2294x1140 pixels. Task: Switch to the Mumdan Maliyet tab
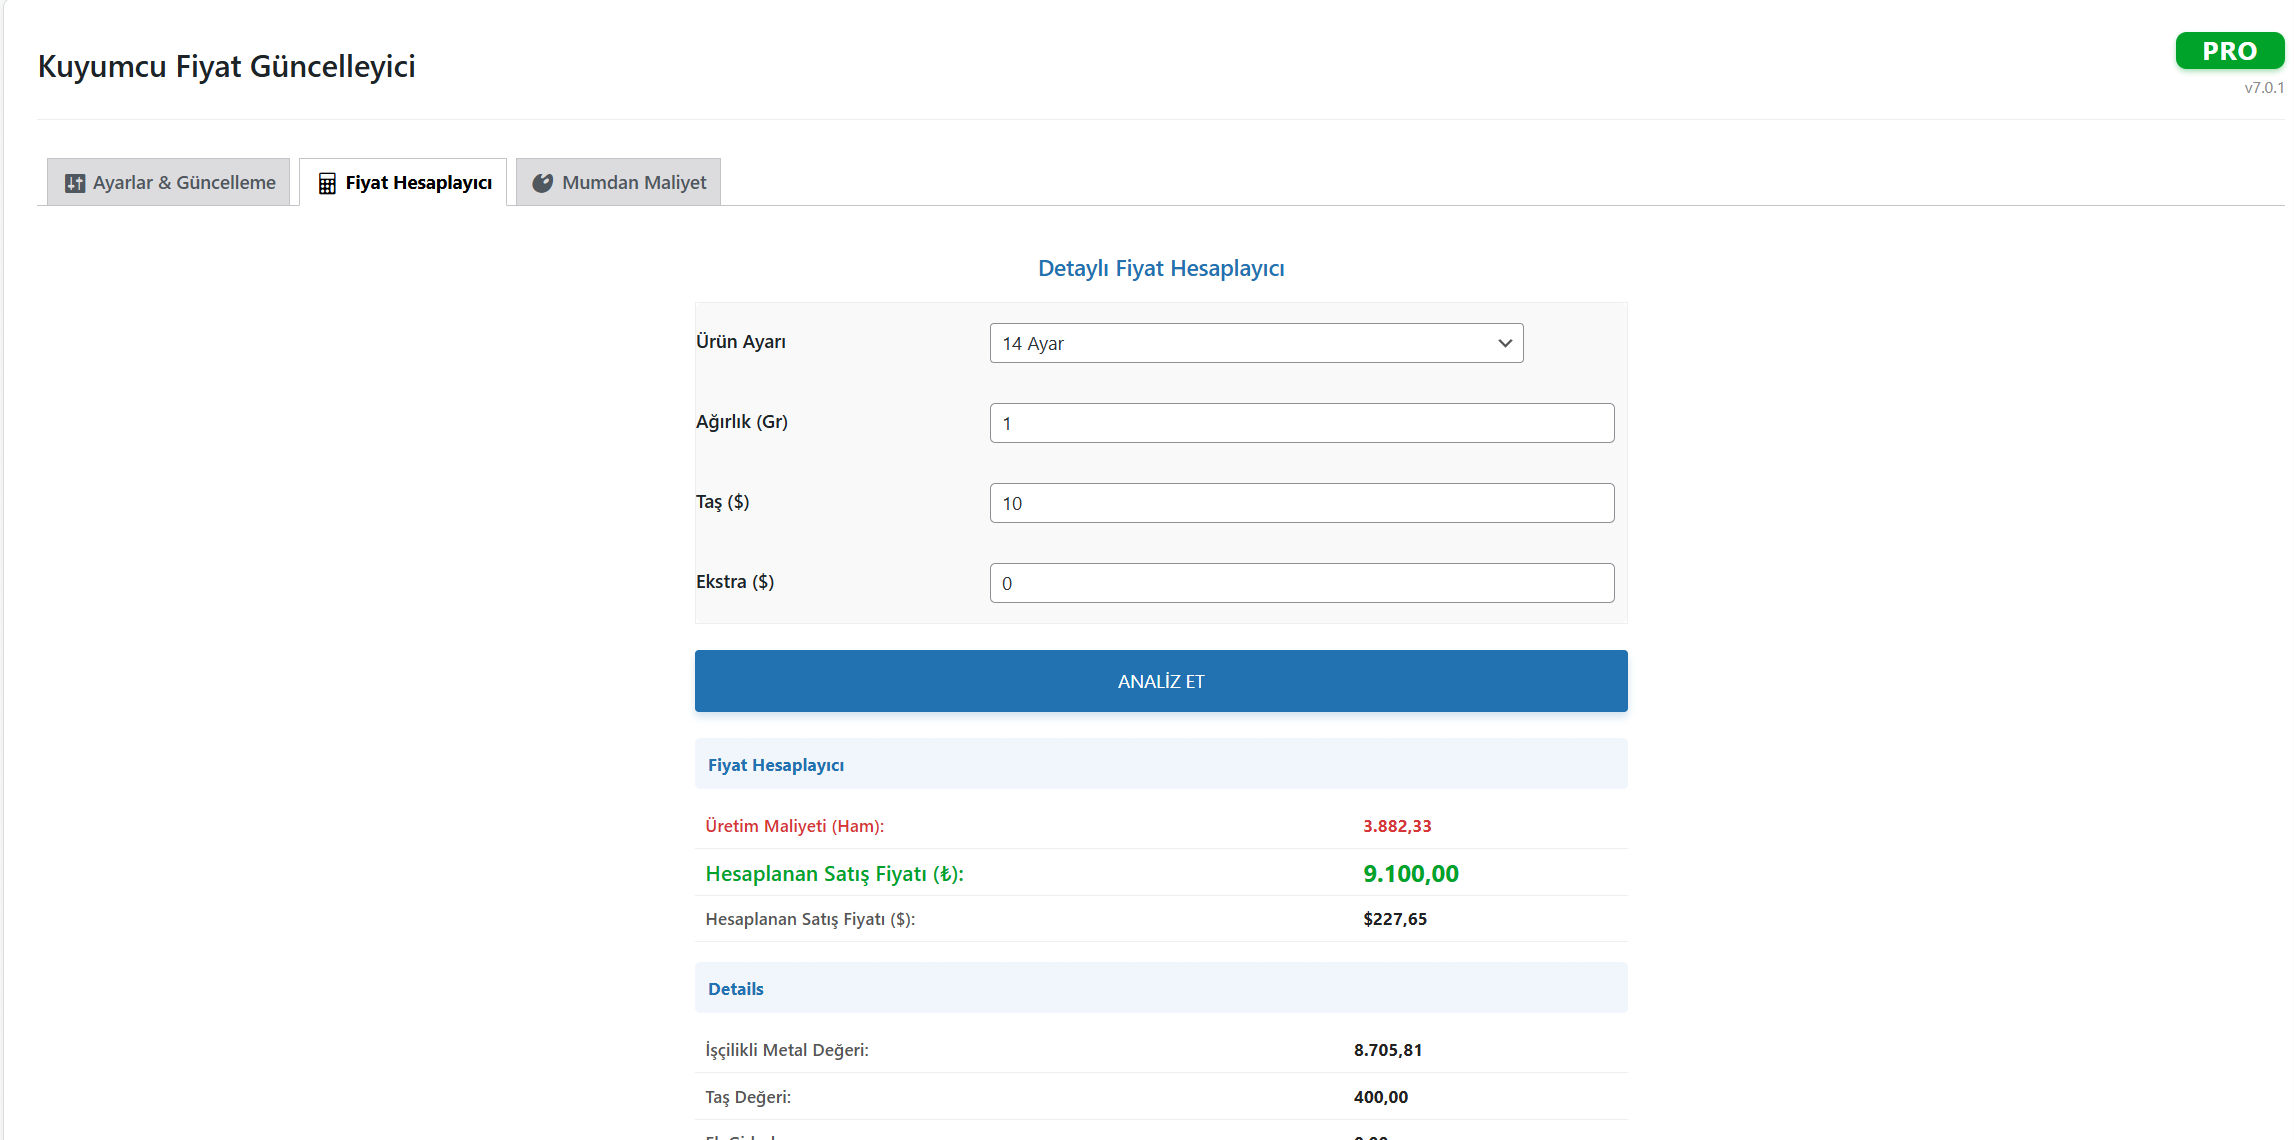pos(618,182)
